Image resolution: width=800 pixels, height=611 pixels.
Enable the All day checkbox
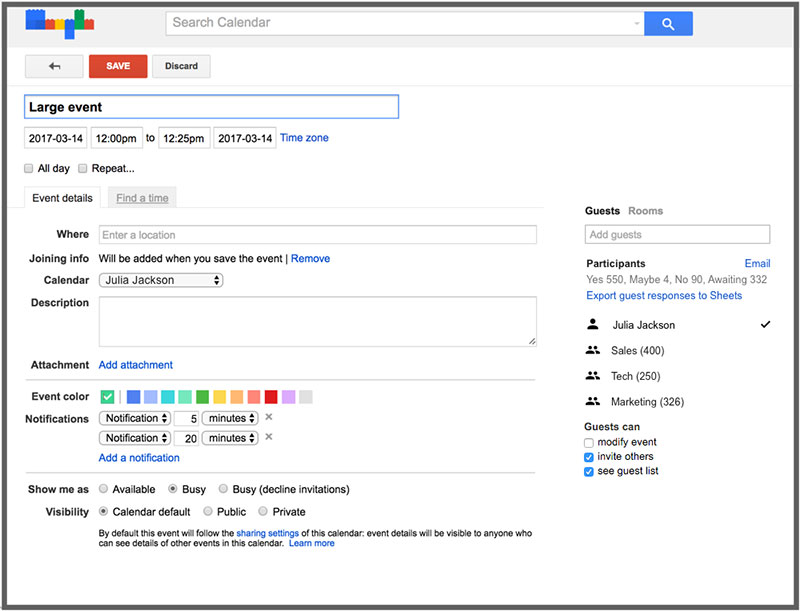pos(28,168)
